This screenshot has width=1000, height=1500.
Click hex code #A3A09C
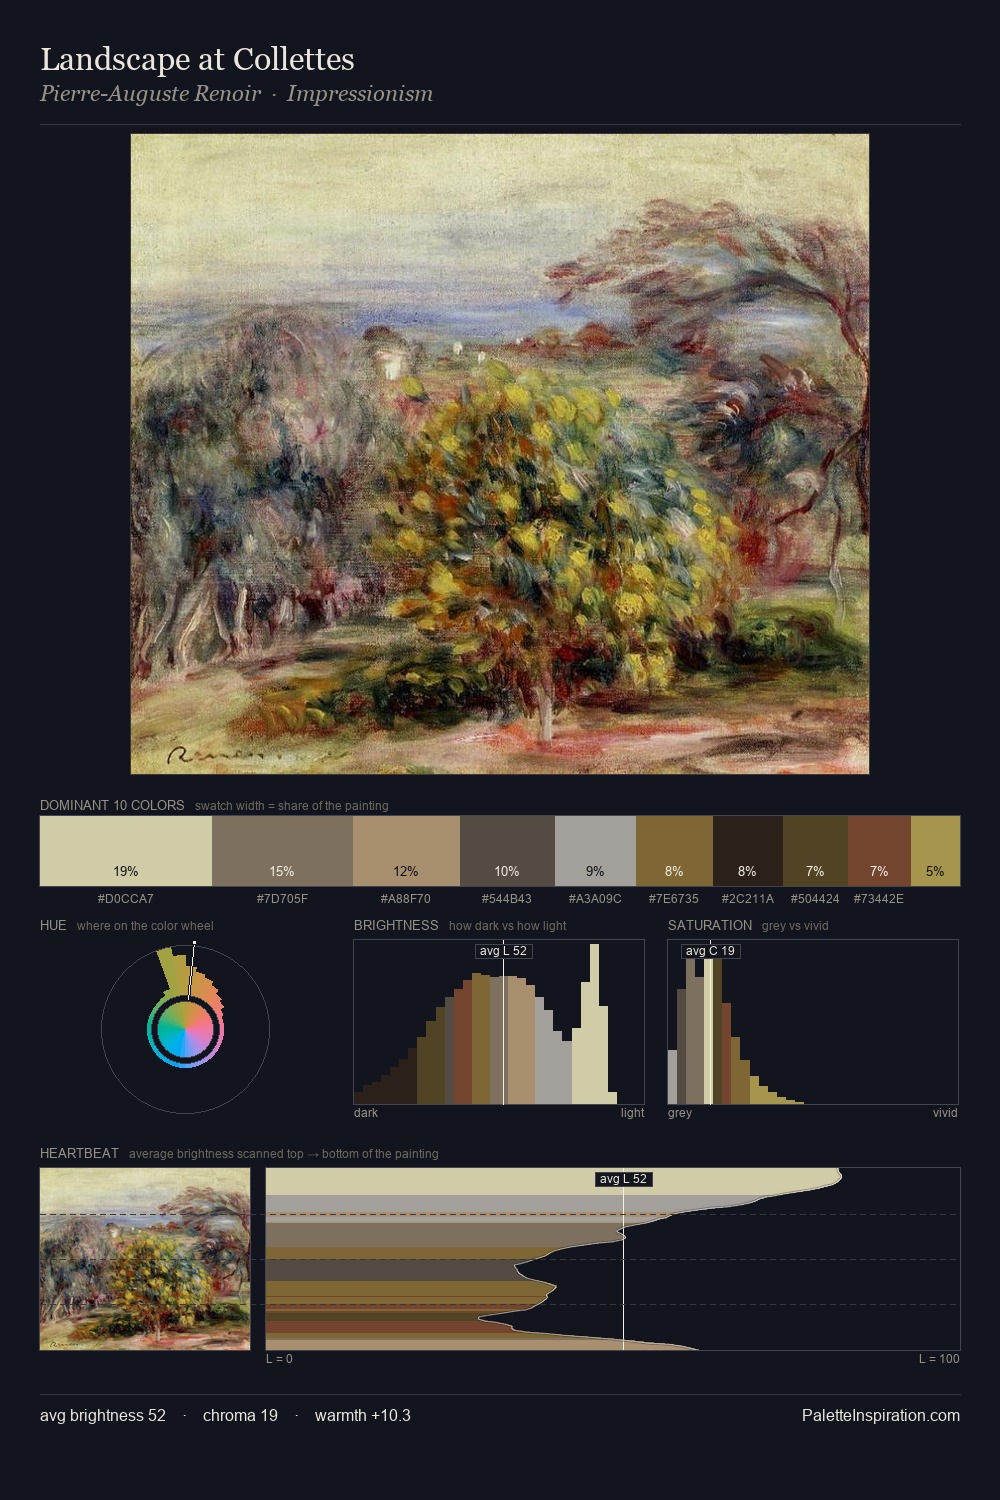[595, 898]
